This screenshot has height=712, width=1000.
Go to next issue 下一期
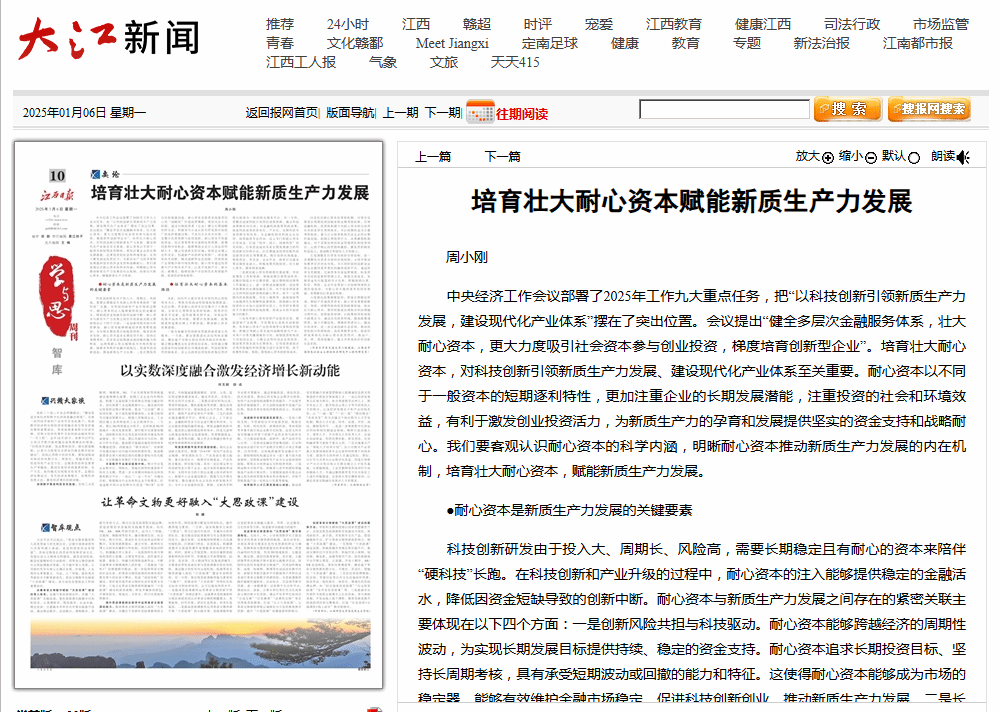coord(442,113)
